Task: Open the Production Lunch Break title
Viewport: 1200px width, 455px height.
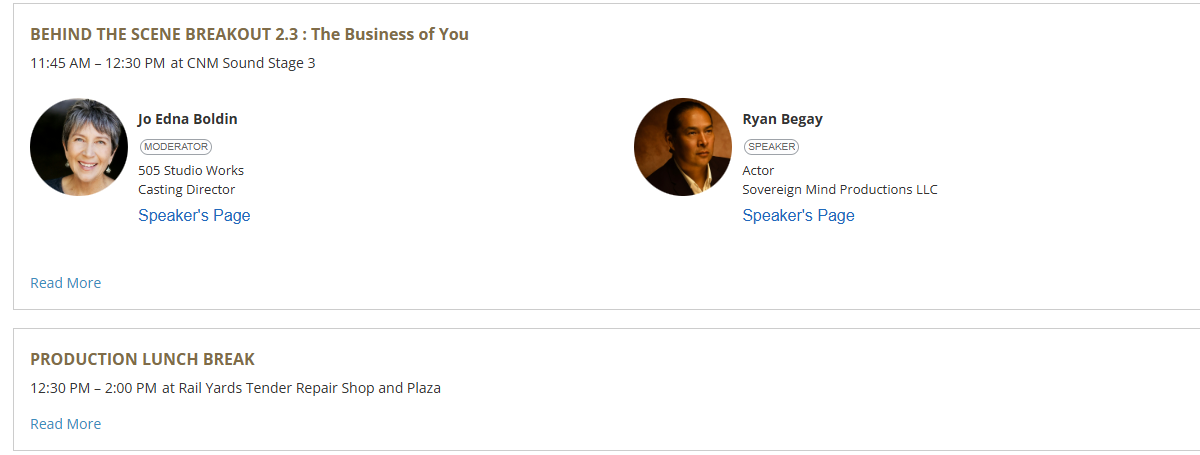Action: point(143,359)
